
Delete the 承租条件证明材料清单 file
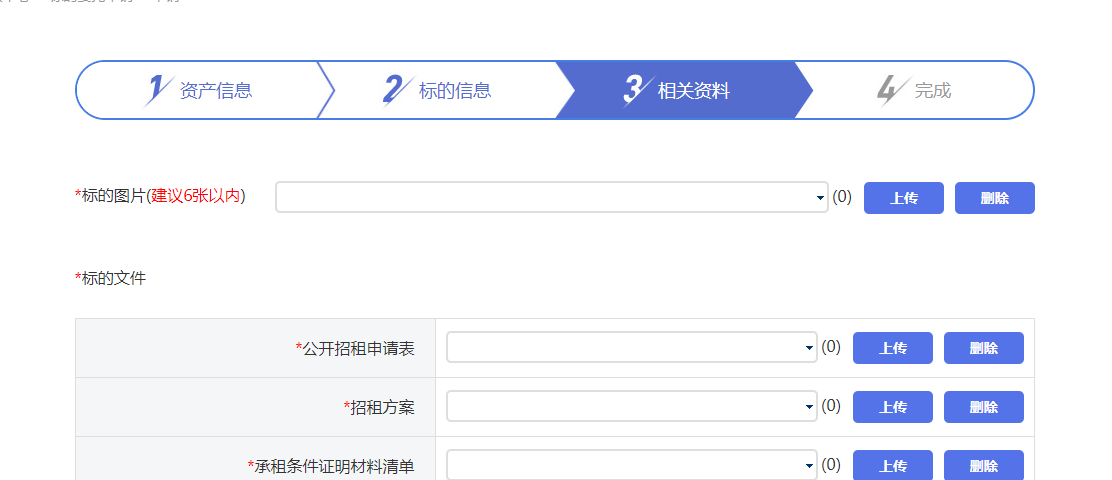[983, 465]
